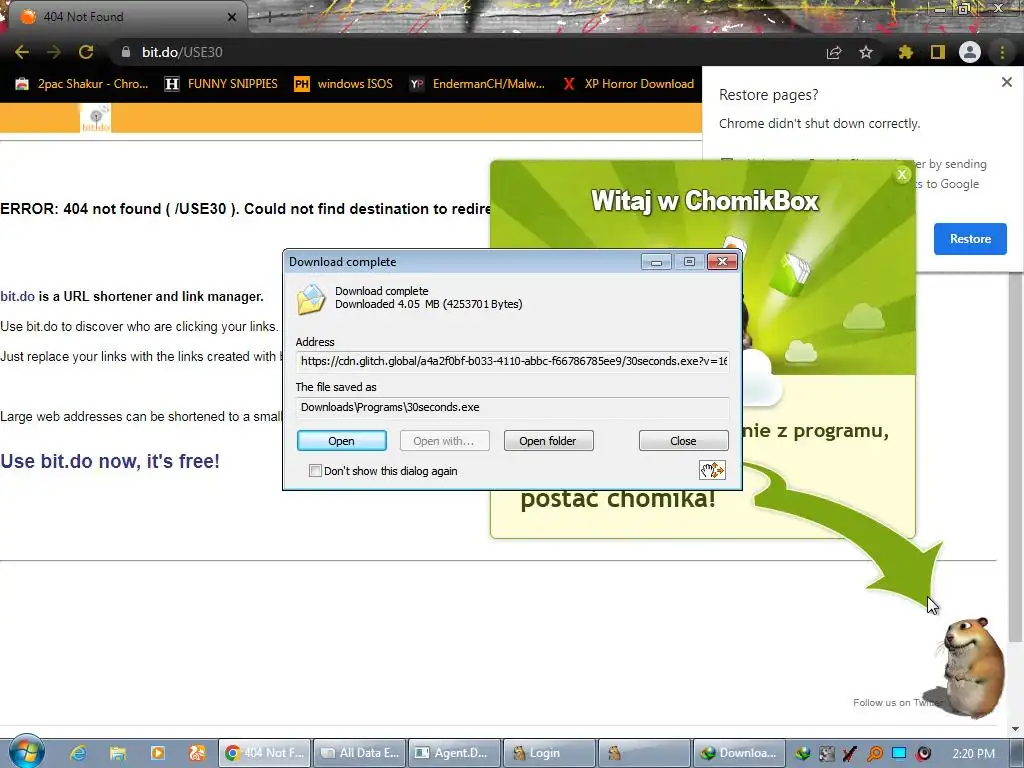Click the round red-black tray icon
Screen dimensions: 1024x768
[923, 754]
